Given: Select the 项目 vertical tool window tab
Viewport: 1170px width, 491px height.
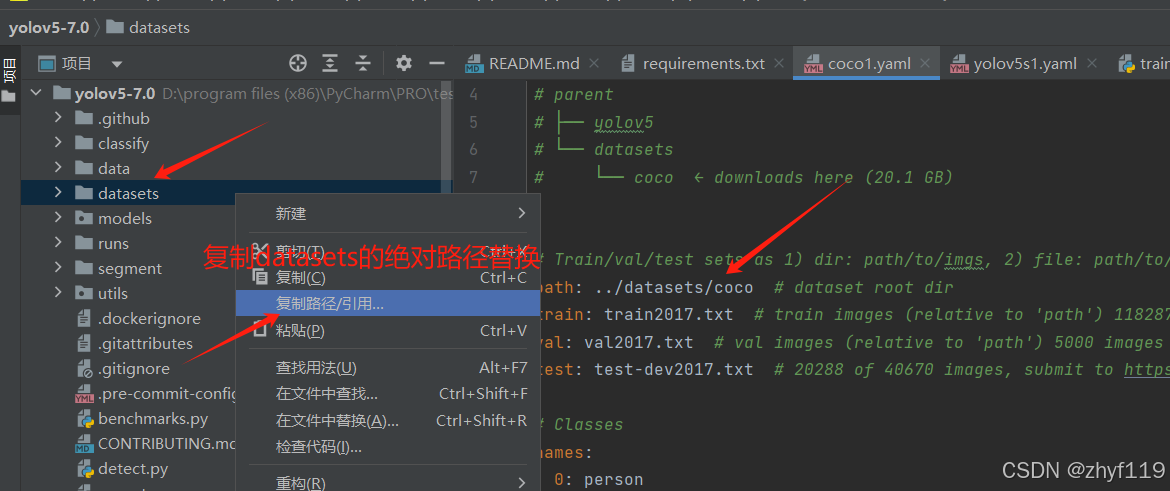Looking at the screenshot, I should 9,73.
